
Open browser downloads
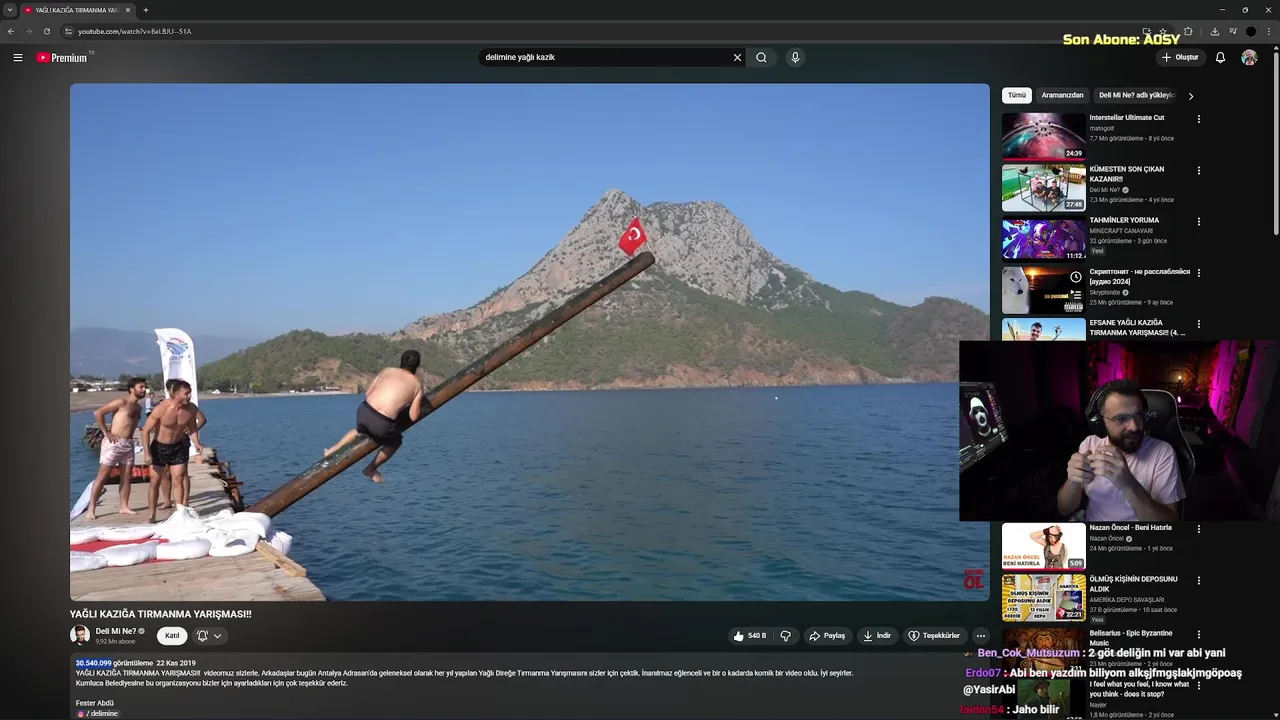pyautogui.click(x=1215, y=31)
